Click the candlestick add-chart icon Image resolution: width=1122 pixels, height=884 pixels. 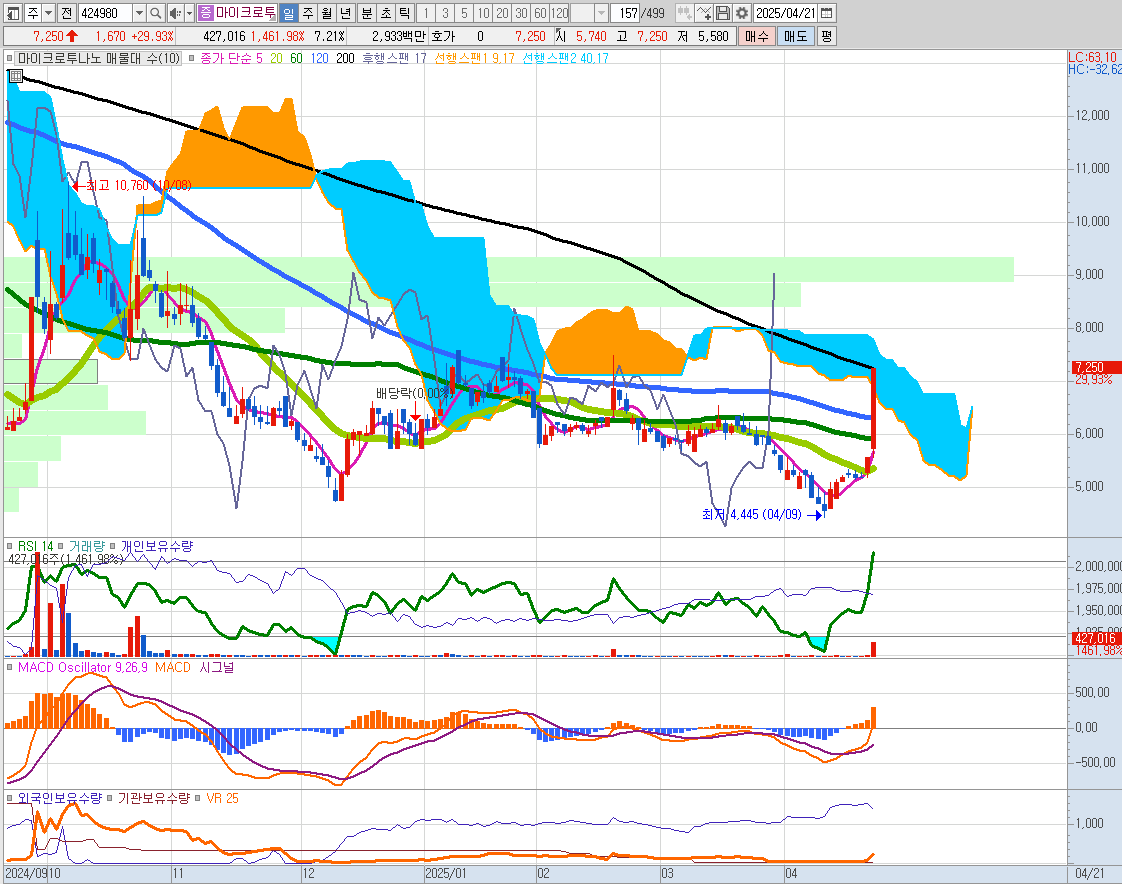point(684,13)
